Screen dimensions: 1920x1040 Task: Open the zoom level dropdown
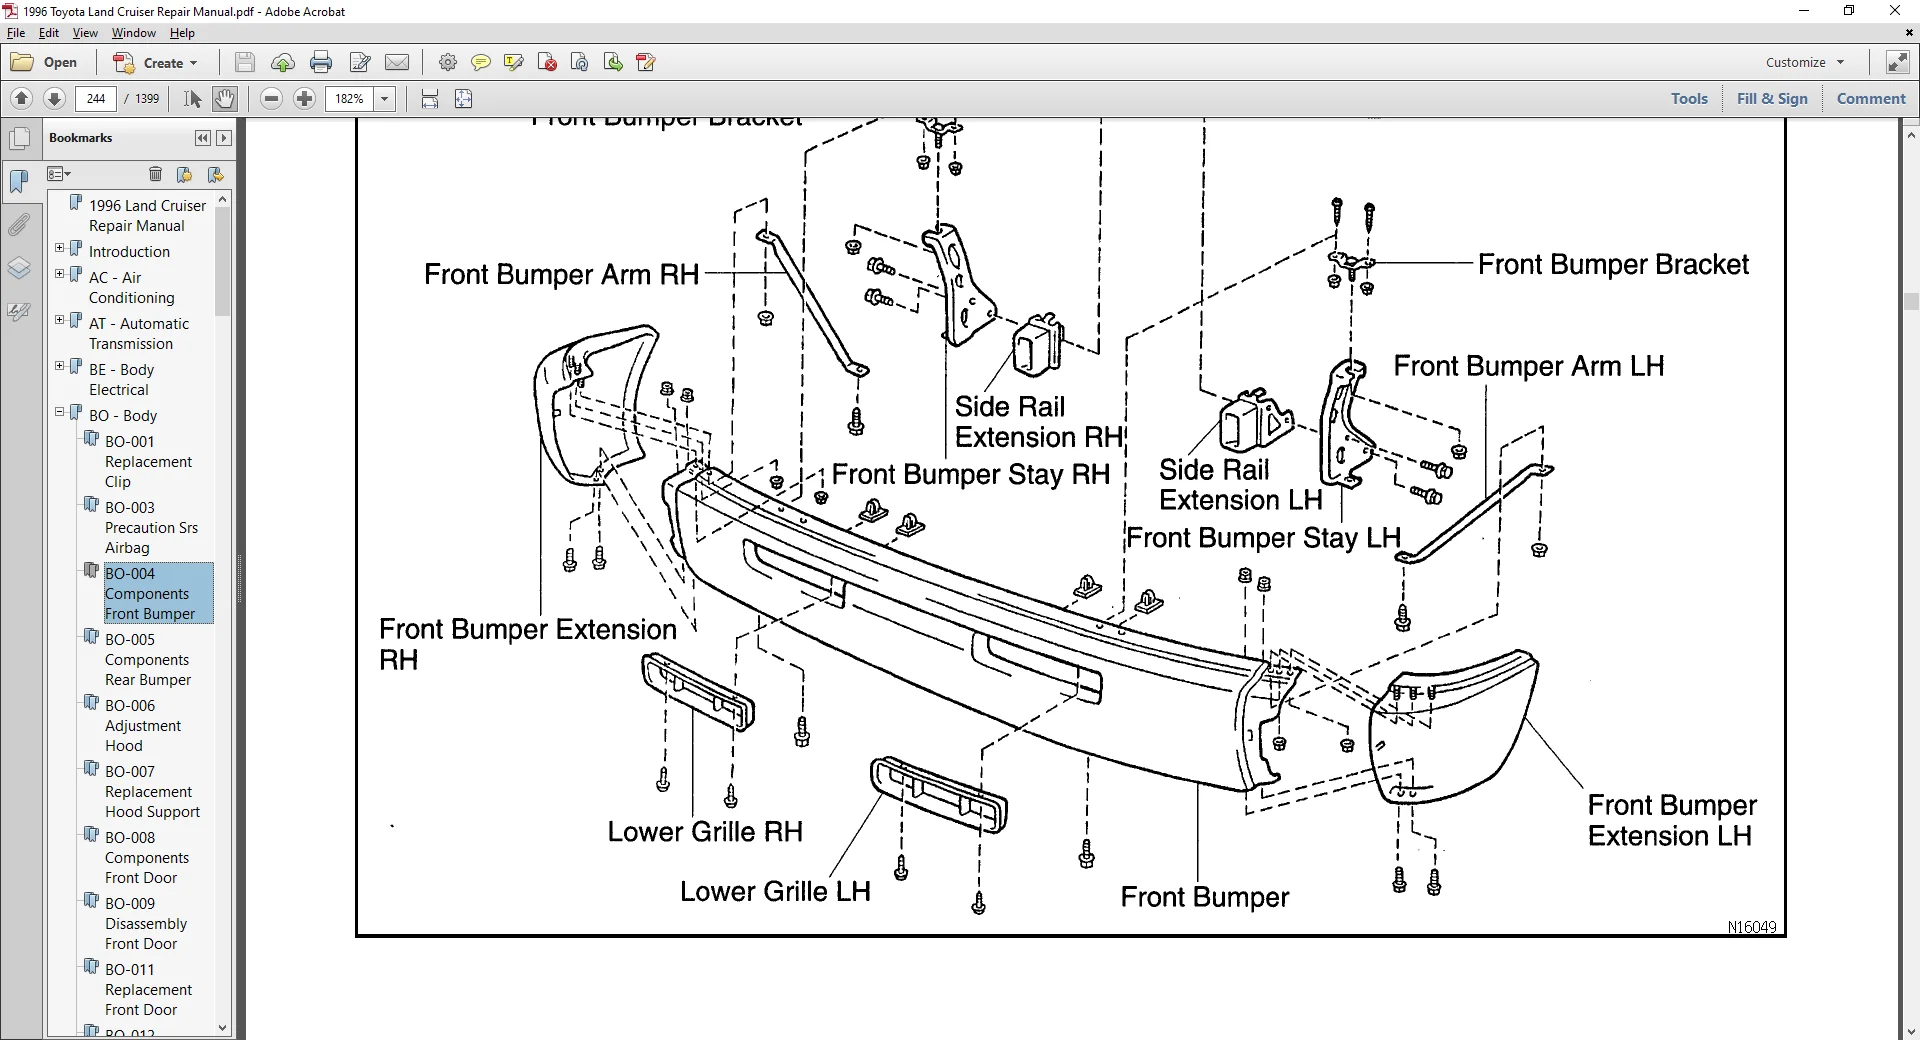click(385, 99)
